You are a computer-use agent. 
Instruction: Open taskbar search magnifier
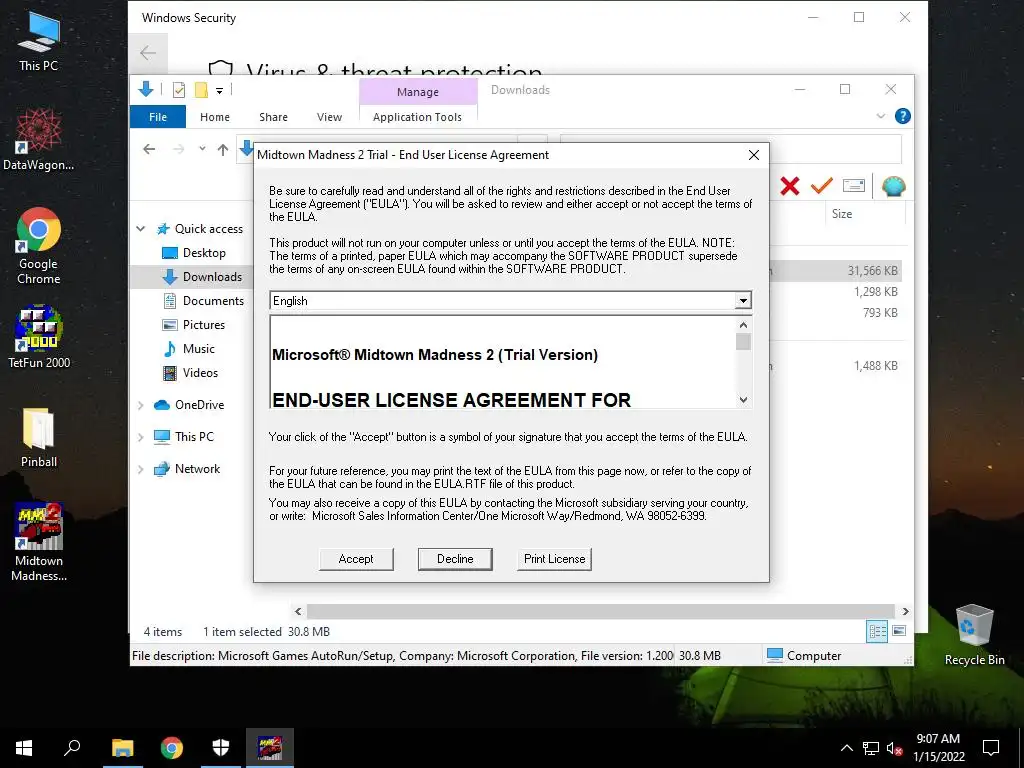[x=72, y=748]
